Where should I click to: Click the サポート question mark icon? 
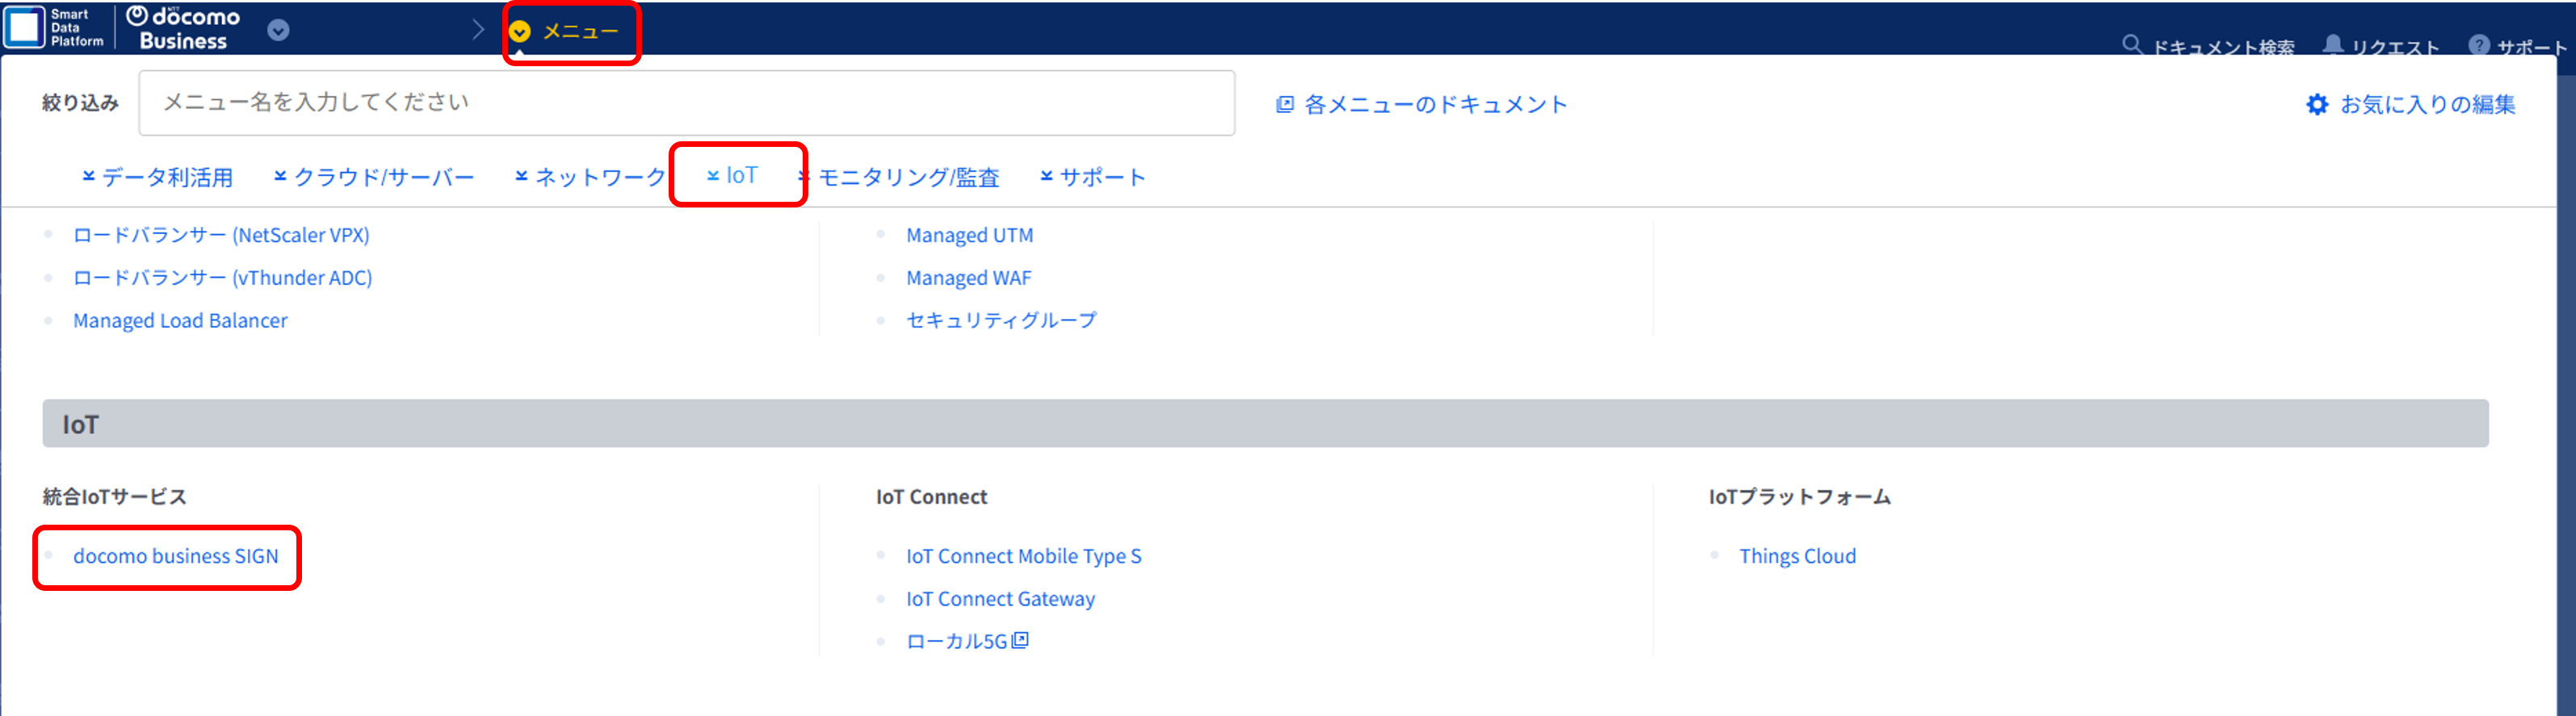pos(2478,45)
